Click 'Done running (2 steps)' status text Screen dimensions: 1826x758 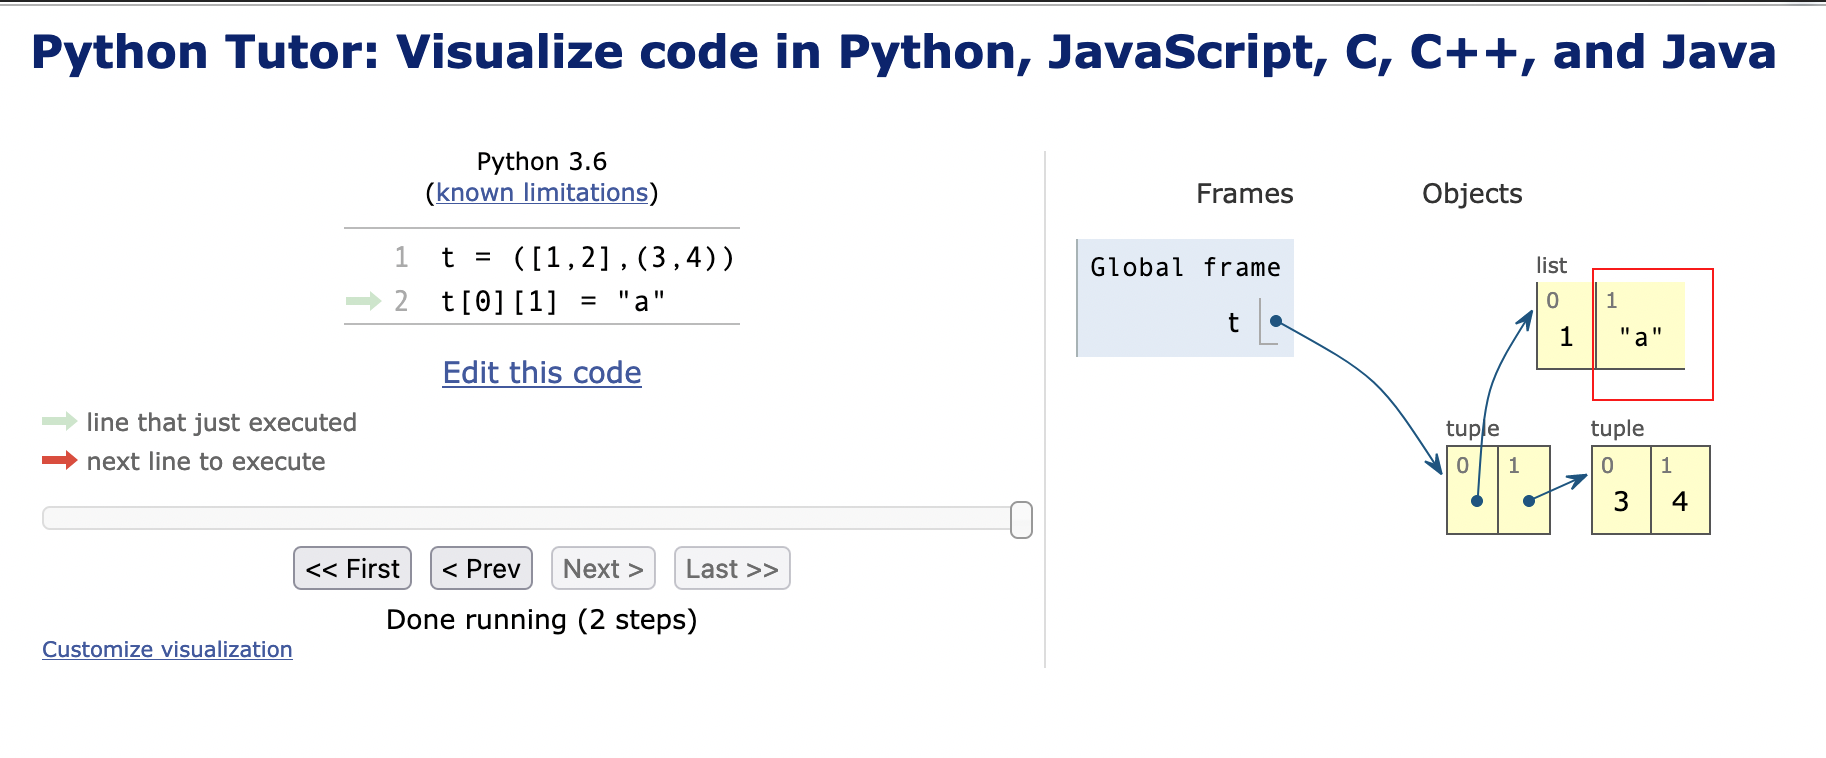pos(542,619)
